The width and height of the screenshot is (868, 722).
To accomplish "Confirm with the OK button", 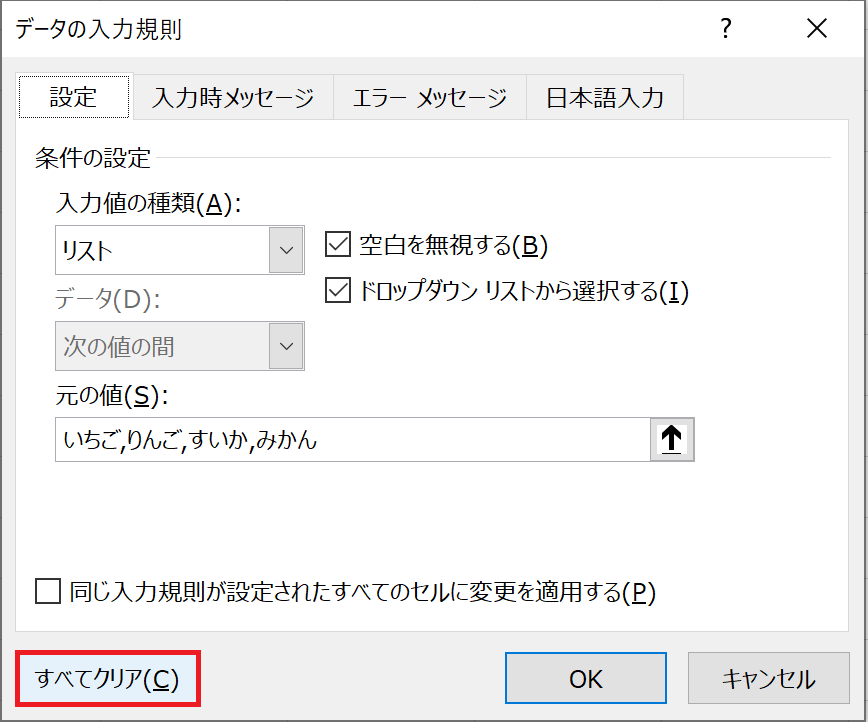I will point(586,678).
